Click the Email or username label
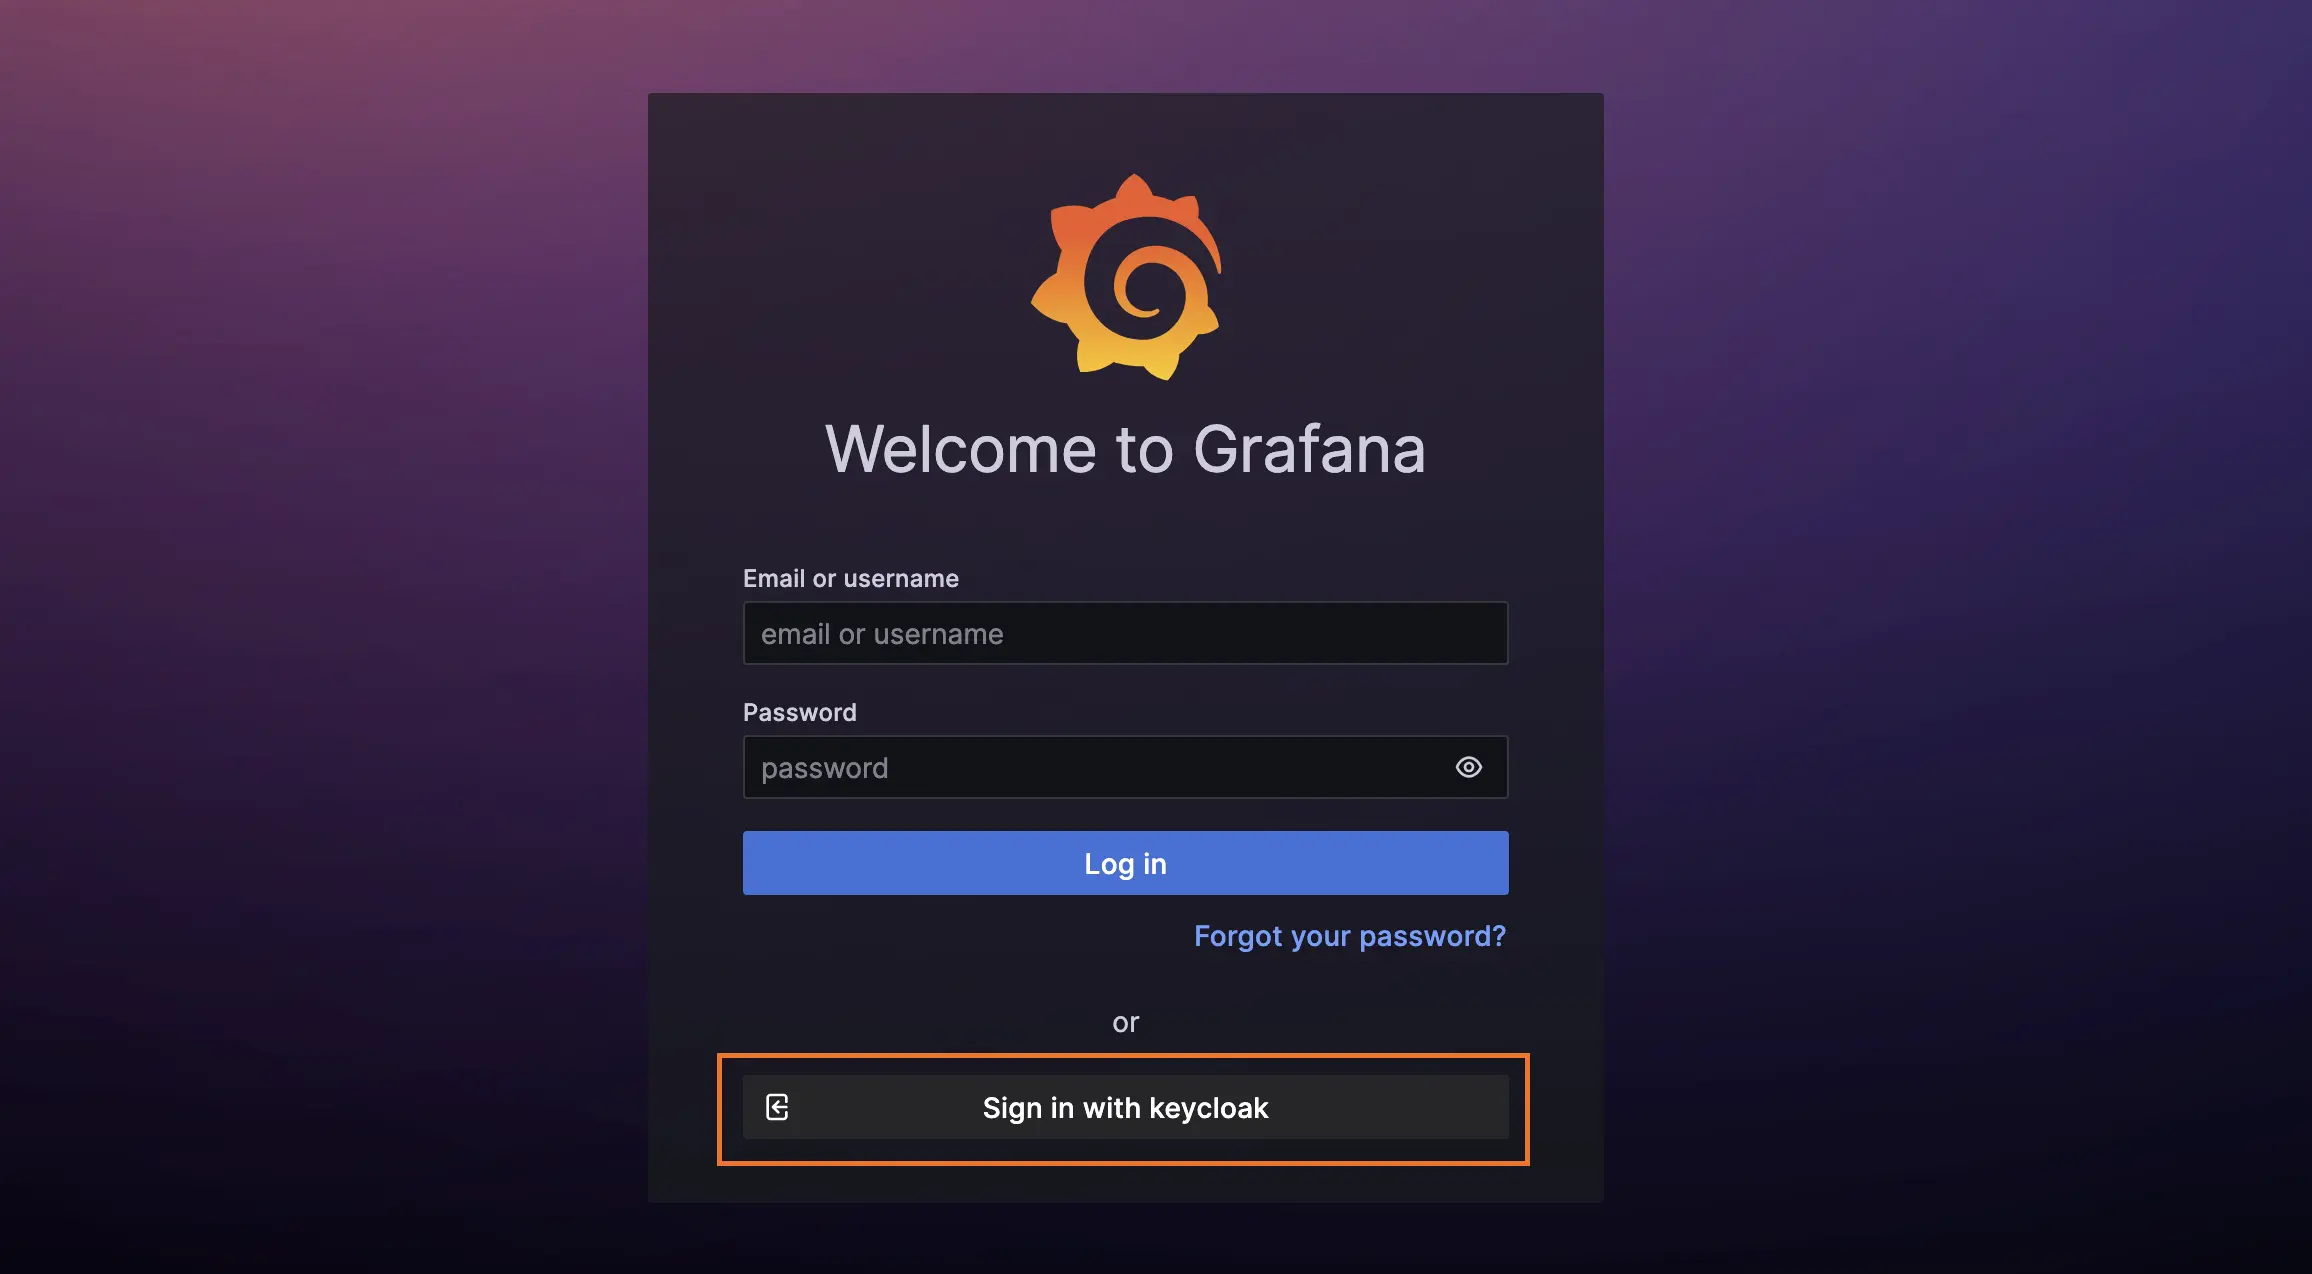This screenshot has height=1274, width=2312. (850, 578)
